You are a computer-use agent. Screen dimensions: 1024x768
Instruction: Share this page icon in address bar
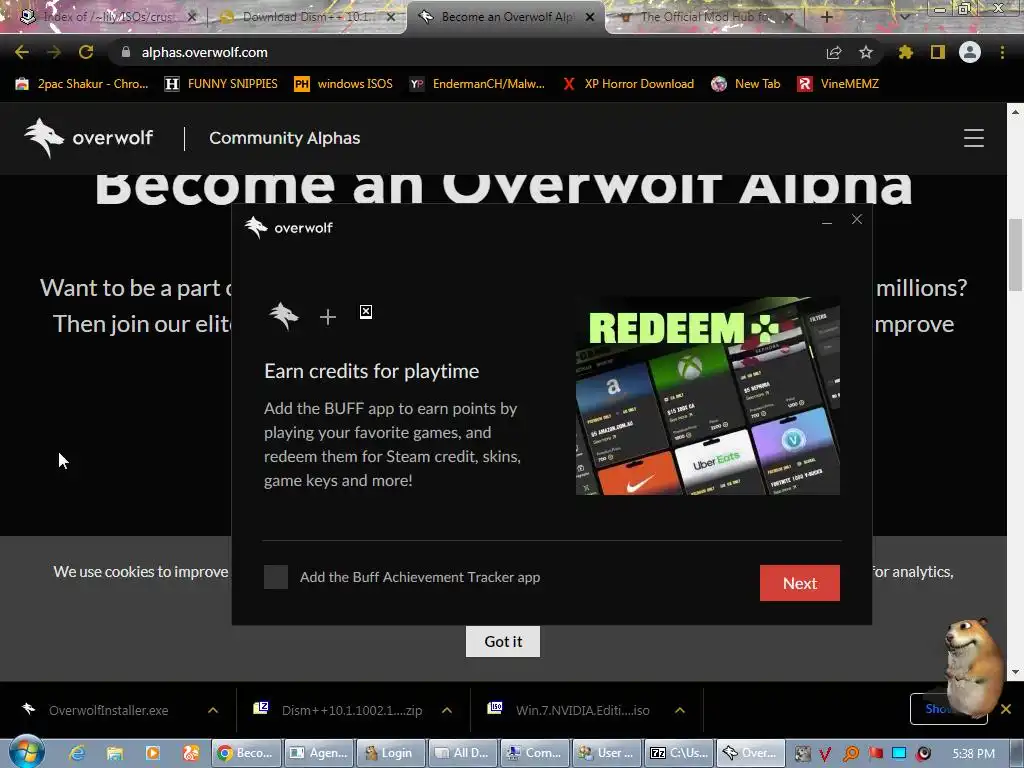(834, 52)
